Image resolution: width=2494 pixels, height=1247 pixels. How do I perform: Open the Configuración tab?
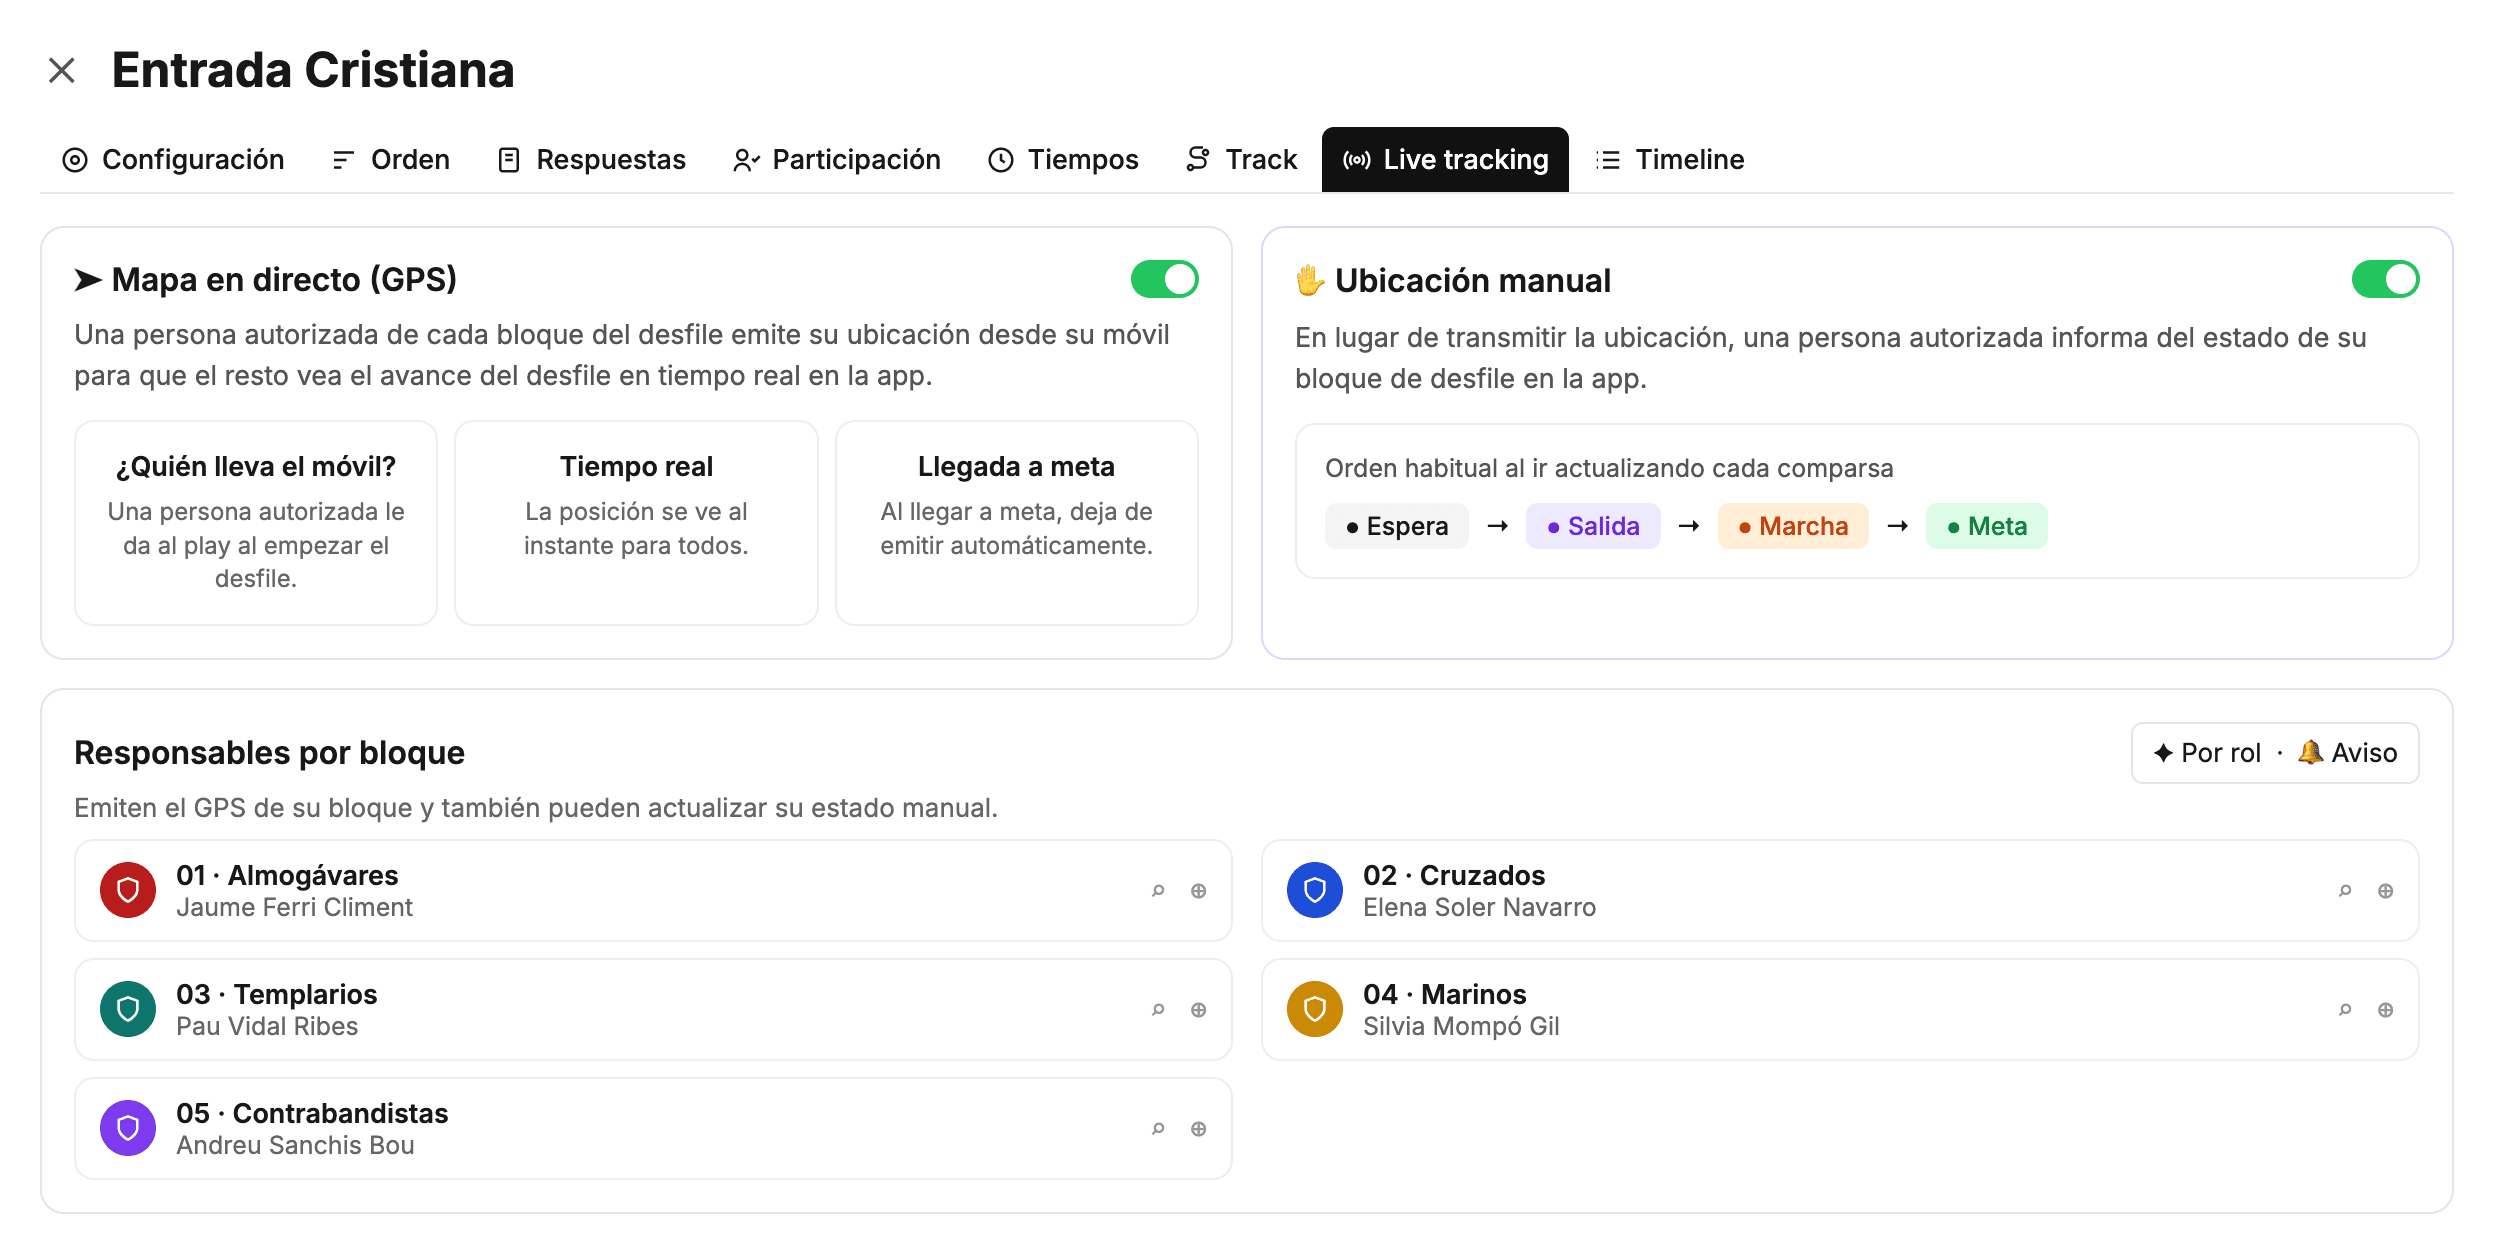point(173,160)
